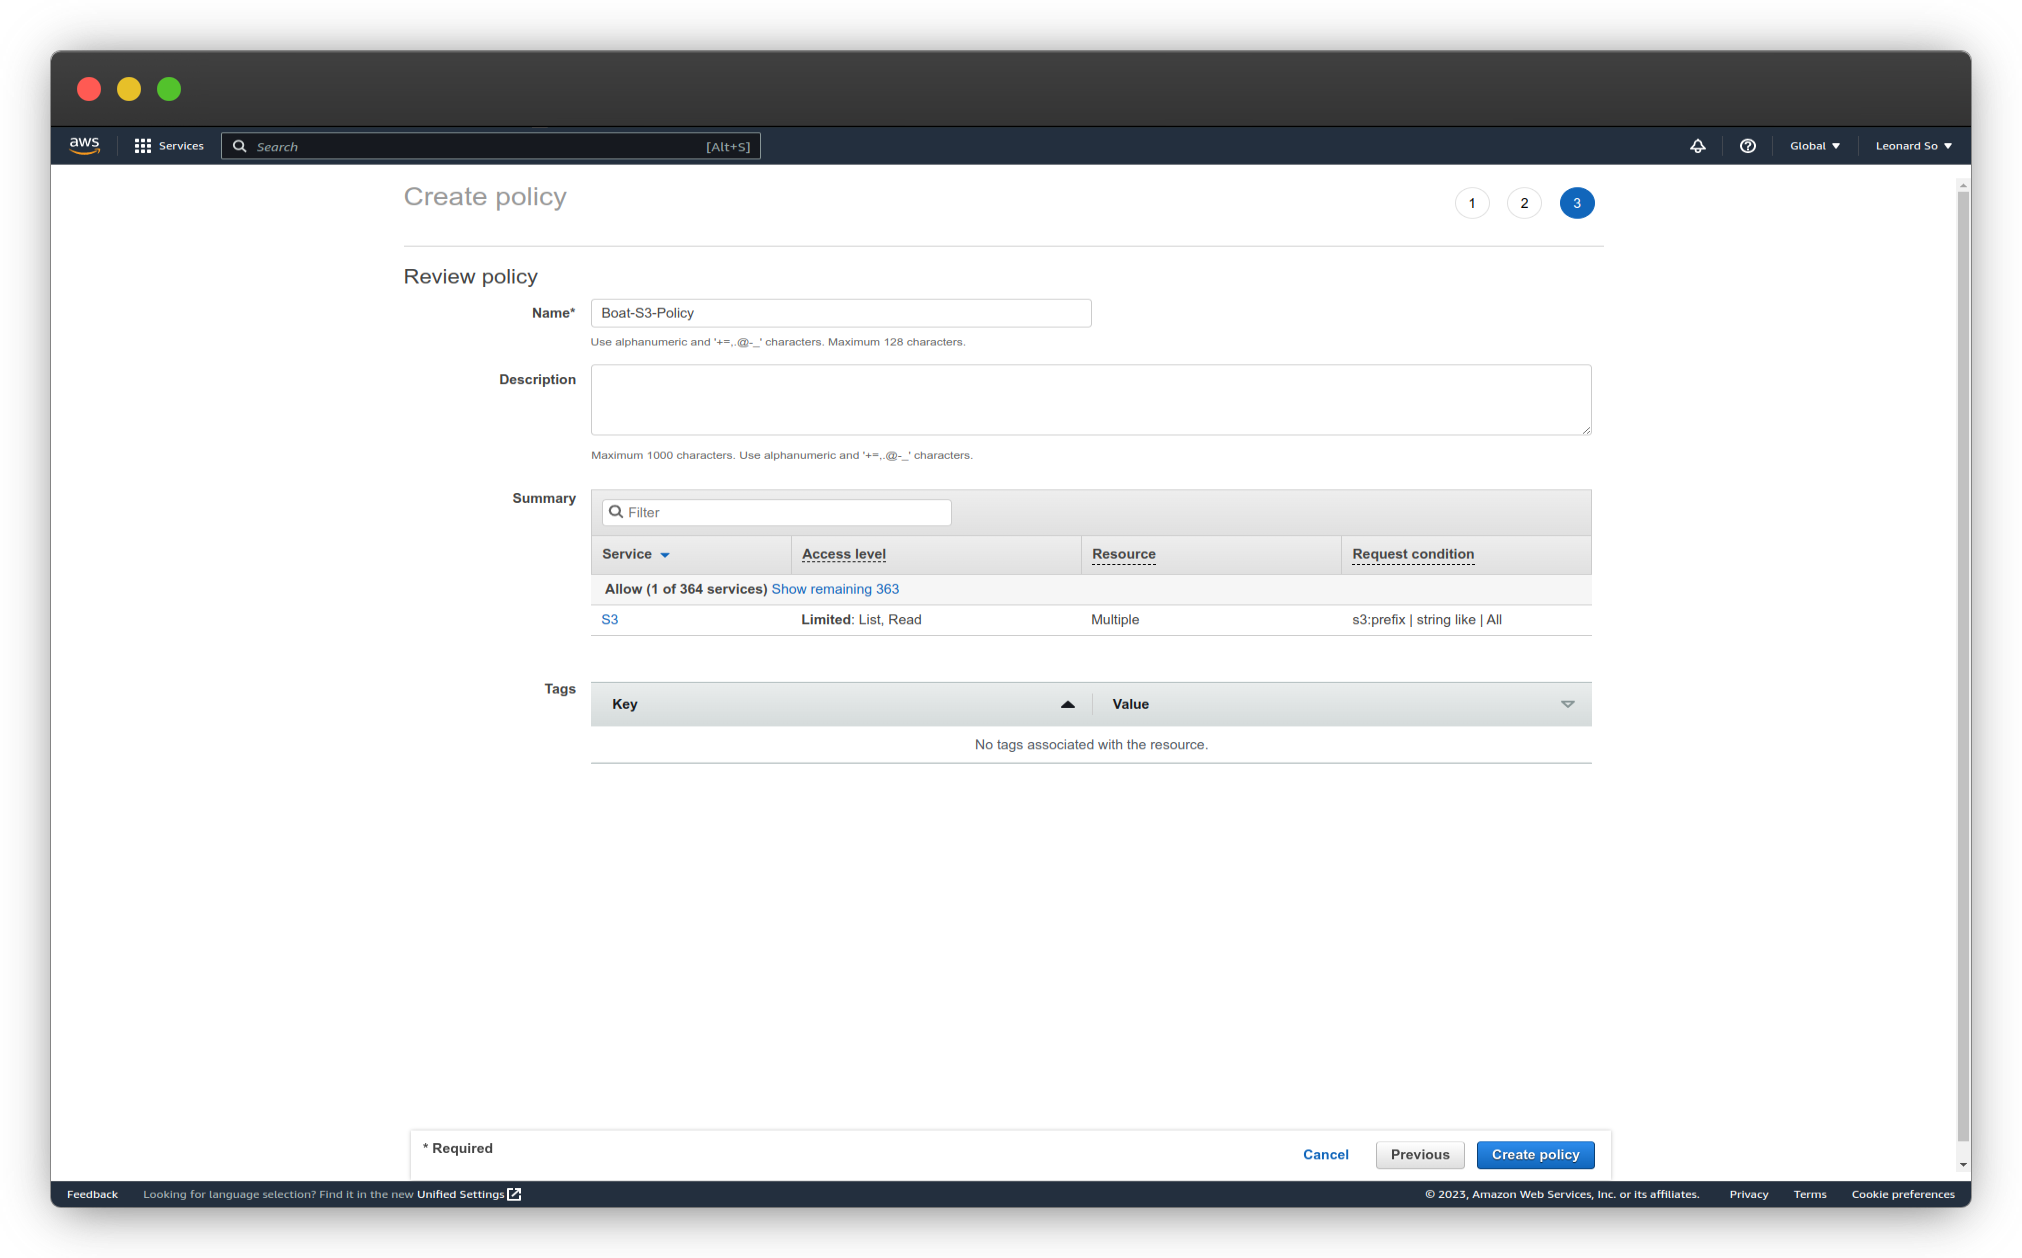Open the Leonard So account menu

point(1912,146)
